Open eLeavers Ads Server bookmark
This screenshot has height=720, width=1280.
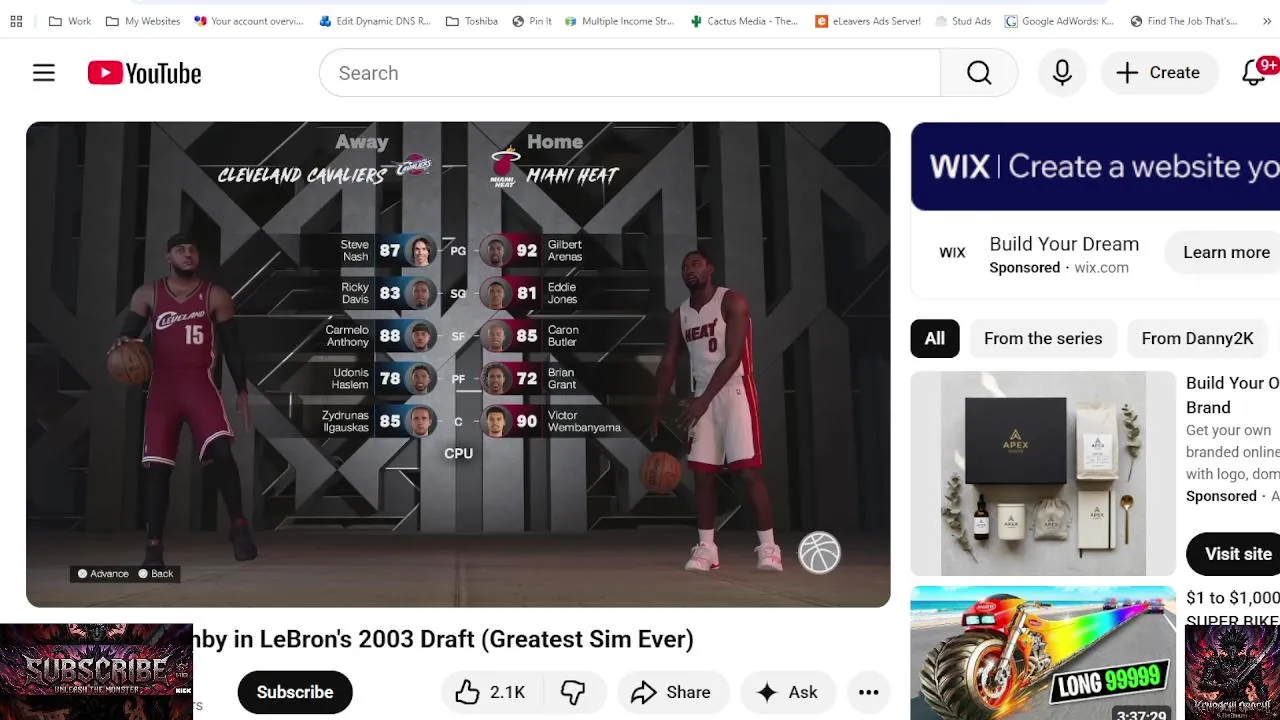click(868, 21)
